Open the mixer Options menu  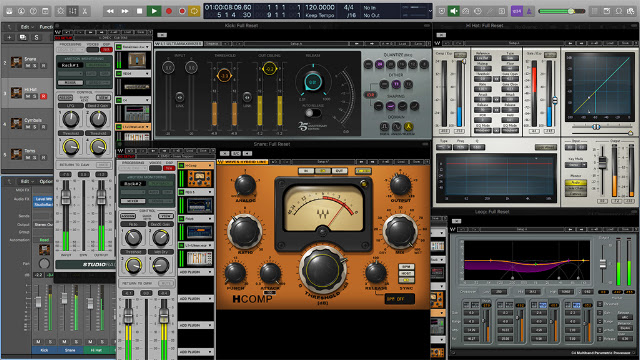46,181
